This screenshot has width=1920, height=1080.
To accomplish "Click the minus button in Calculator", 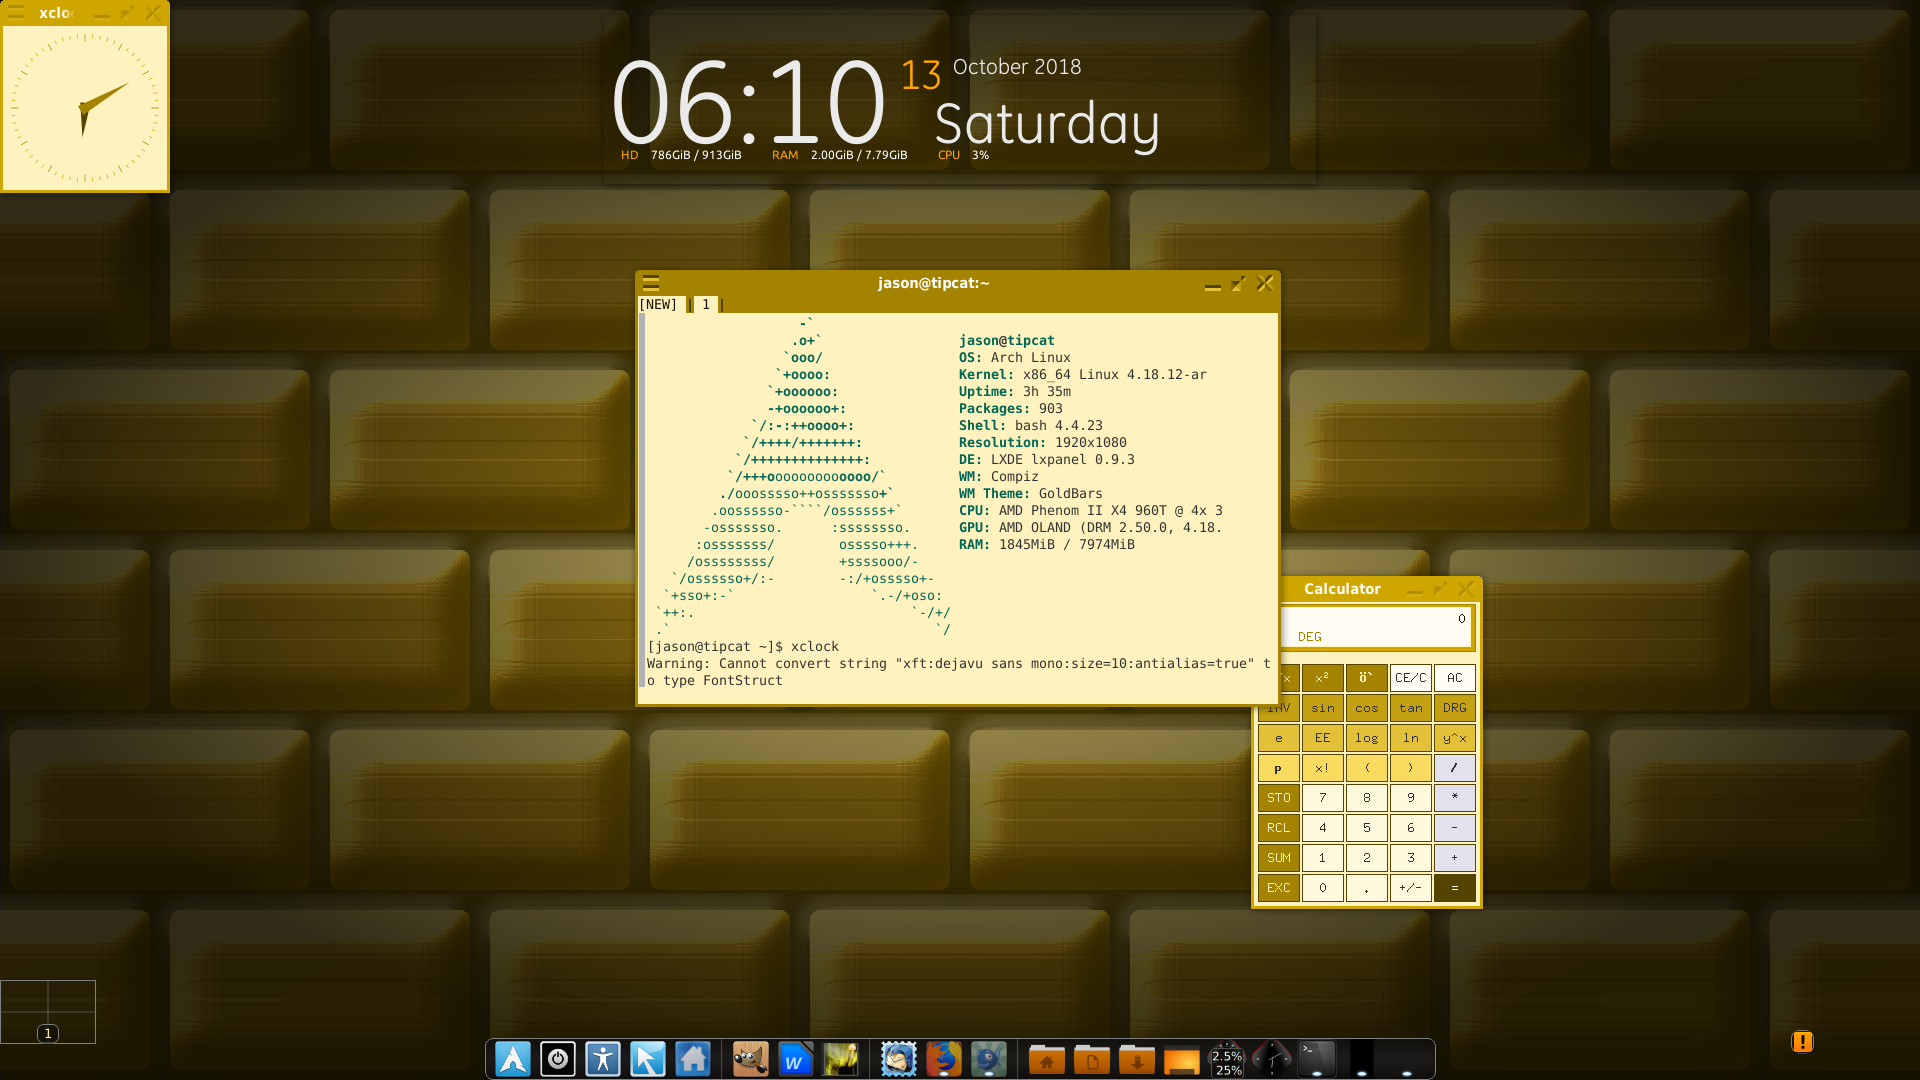I will pyautogui.click(x=1455, y=828).
